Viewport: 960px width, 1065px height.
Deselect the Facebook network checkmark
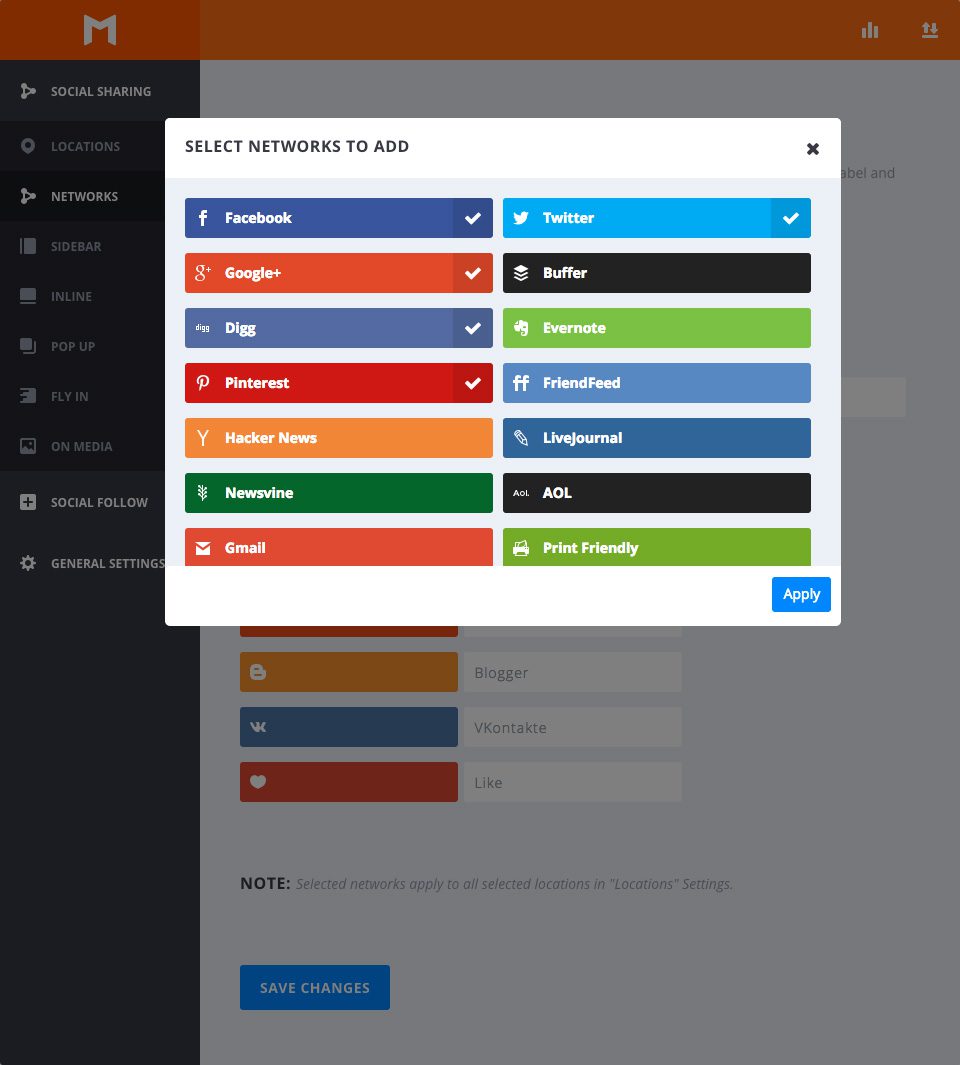coord(473,218)
